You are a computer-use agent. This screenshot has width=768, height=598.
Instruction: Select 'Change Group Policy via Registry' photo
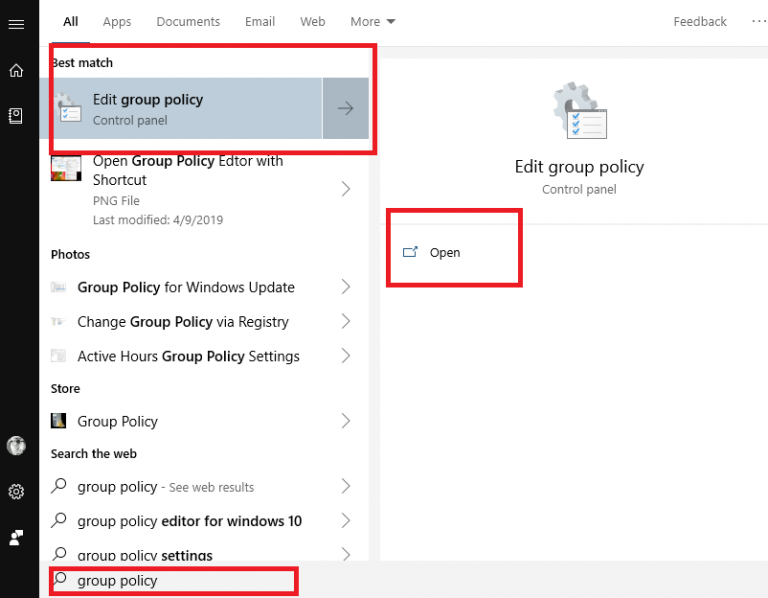(x=204, y=321)
